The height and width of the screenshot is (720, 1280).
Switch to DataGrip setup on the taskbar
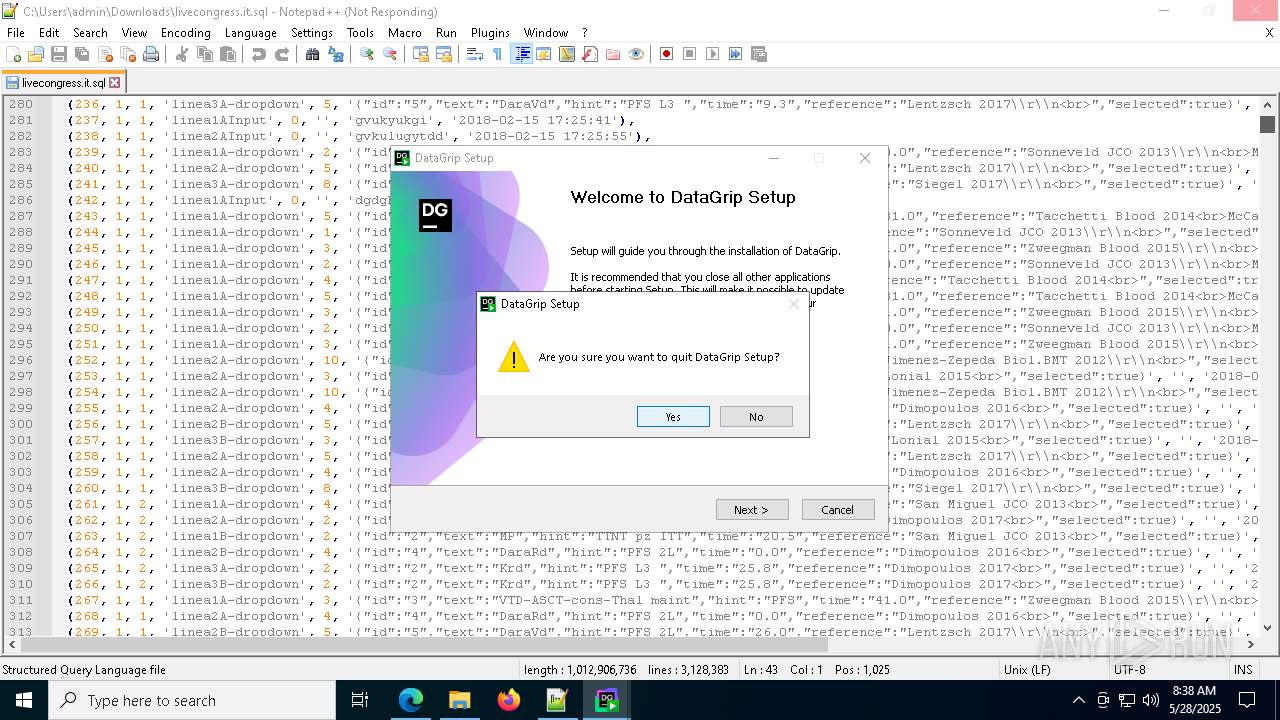coord(606,700)
